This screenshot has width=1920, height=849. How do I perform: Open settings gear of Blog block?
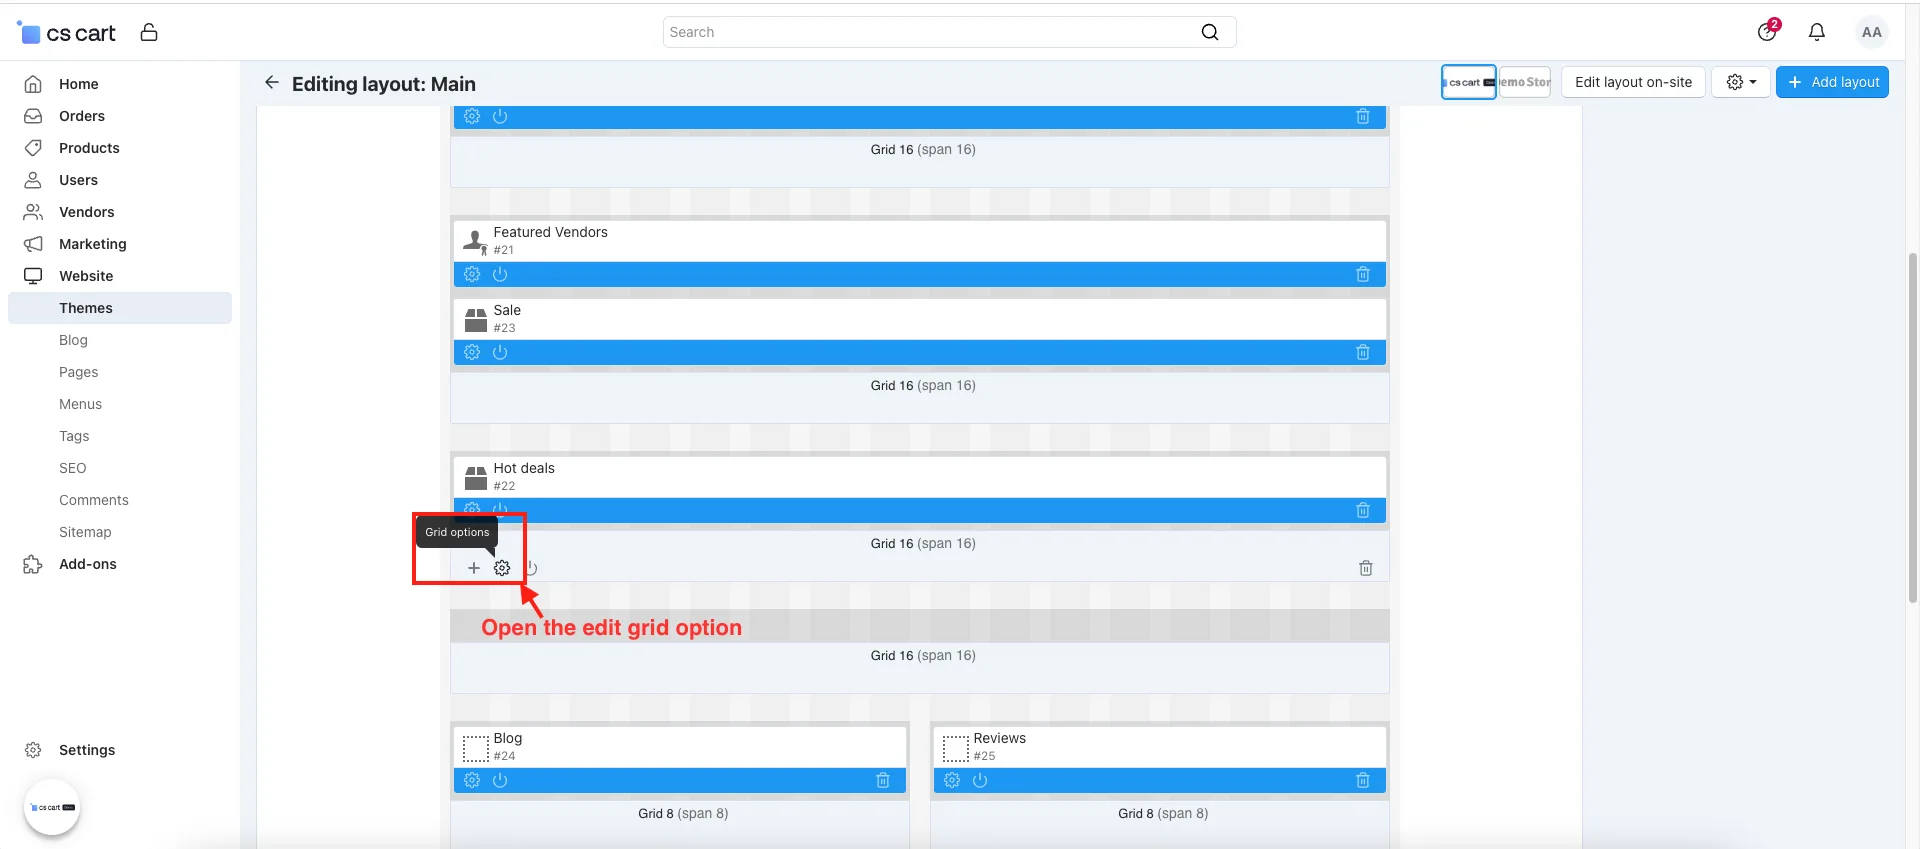coord(472,780)
